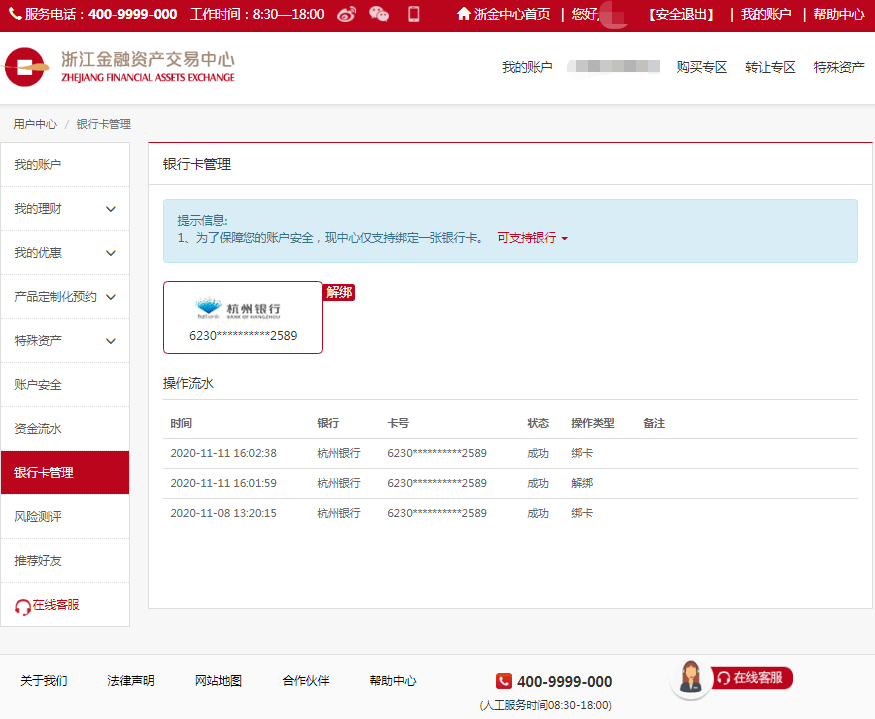Click the 银行 column header
This screenshot has width=875, height=719.
(x=328, y=423)
